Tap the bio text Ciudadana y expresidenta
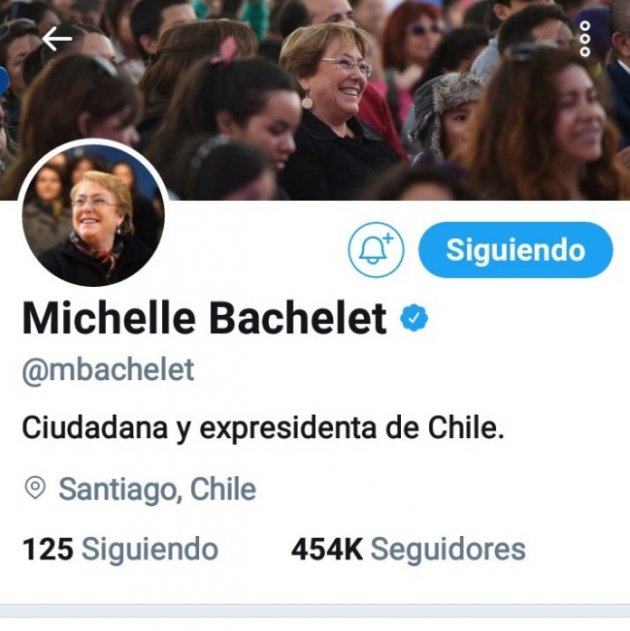The width and height of the screenshot is (630, 631). 263,428
